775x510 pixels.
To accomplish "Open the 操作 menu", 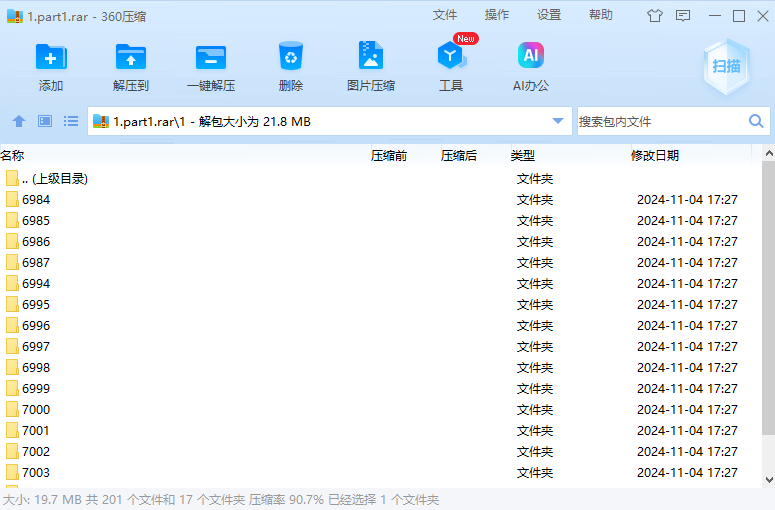I will point(497,15).
